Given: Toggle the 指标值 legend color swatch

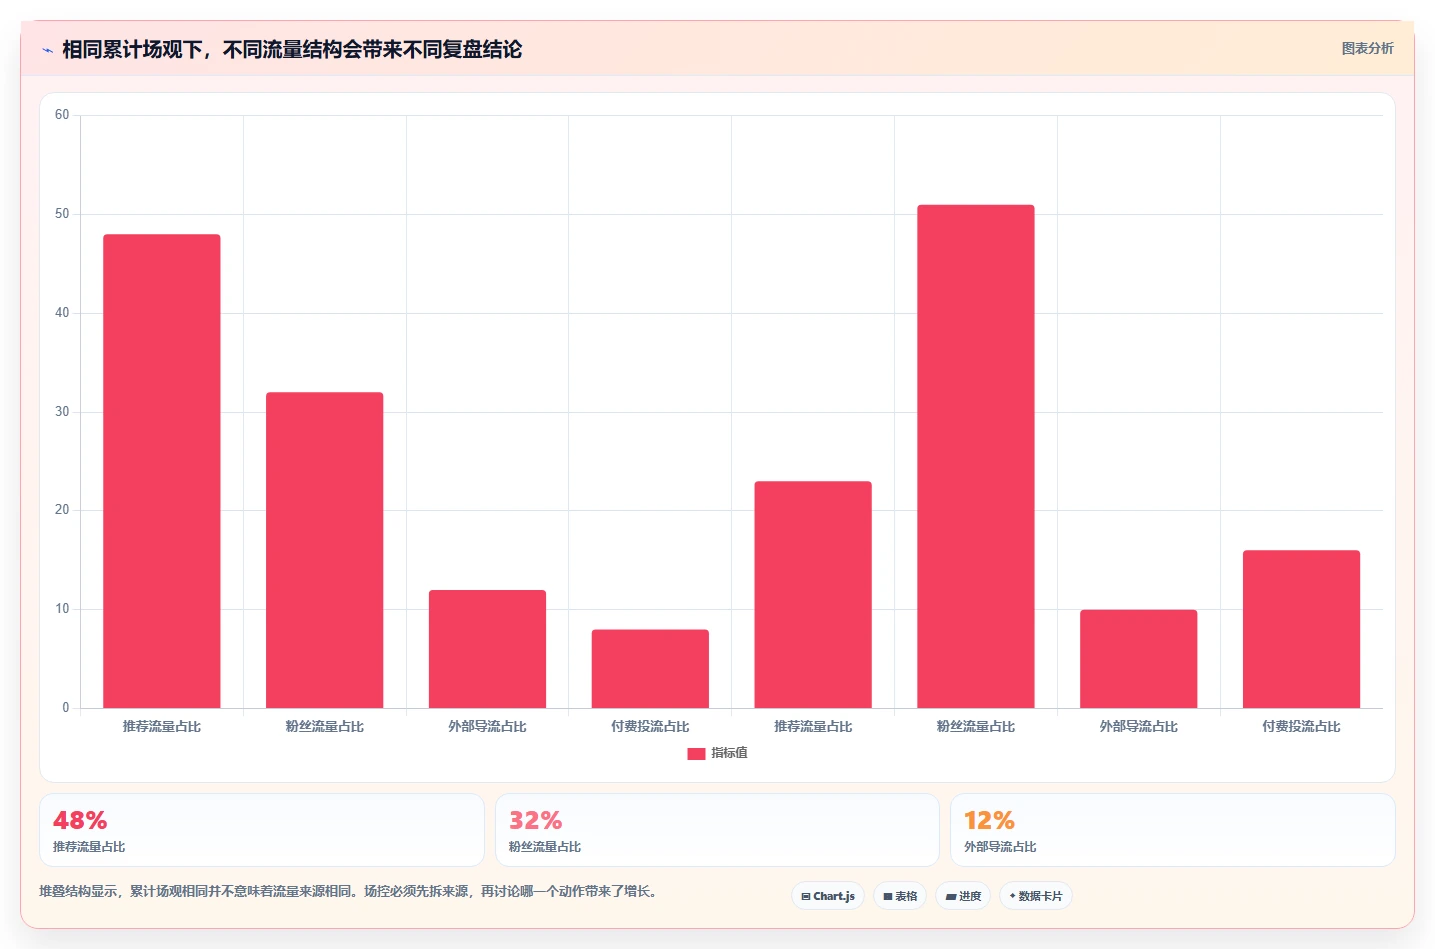Looking at the screenshot, I should 696,753.
